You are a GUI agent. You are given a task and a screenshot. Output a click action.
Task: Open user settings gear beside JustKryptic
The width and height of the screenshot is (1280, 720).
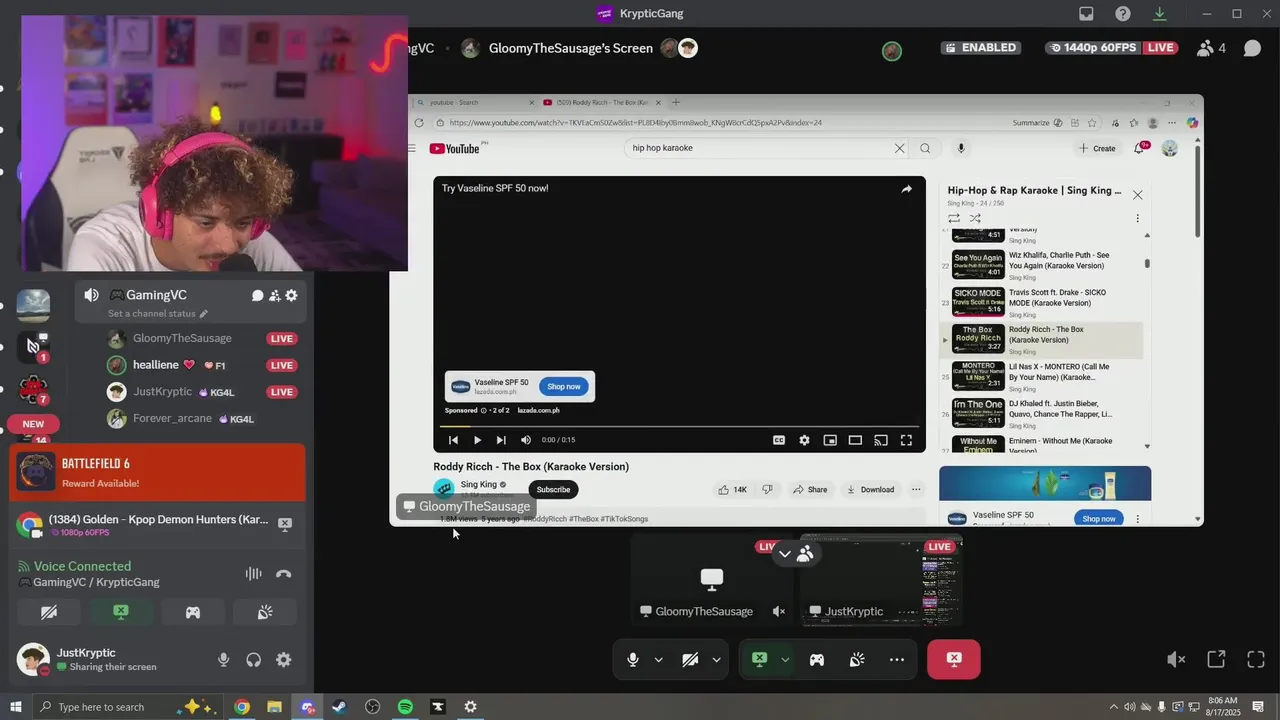pos(284,660)
